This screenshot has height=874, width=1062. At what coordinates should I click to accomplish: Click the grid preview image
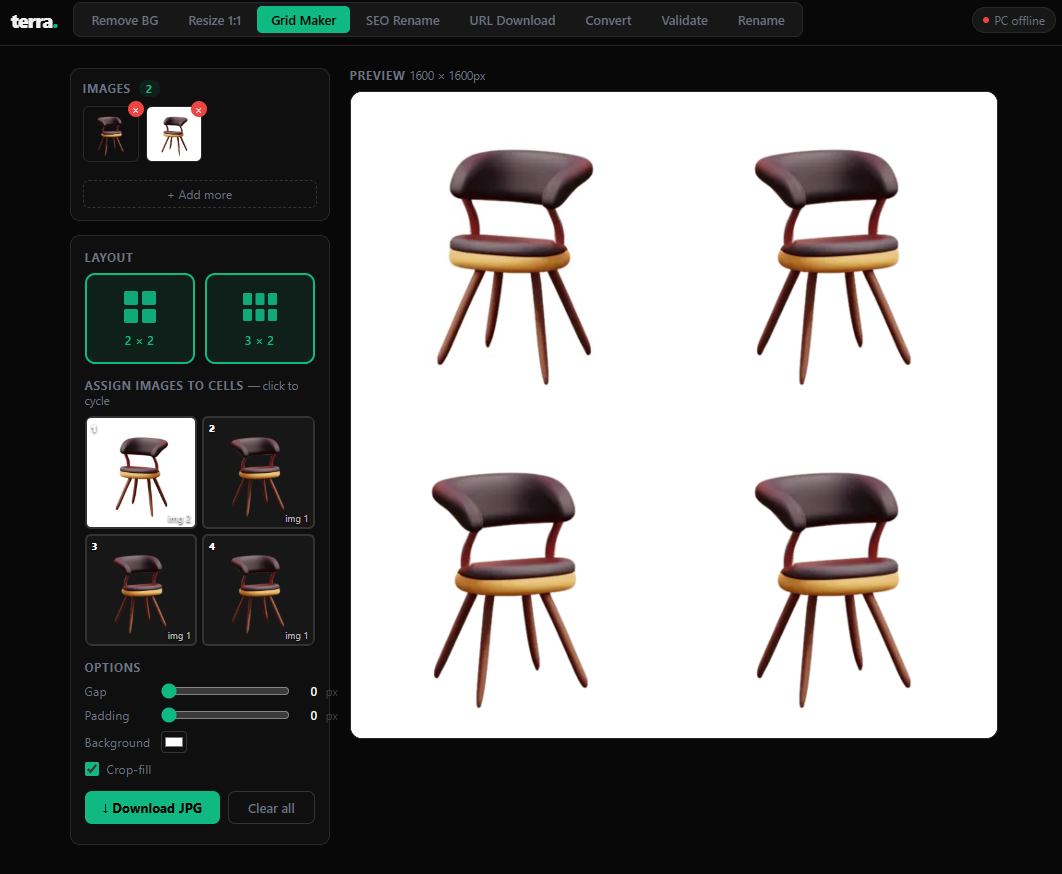click(673, 415)
